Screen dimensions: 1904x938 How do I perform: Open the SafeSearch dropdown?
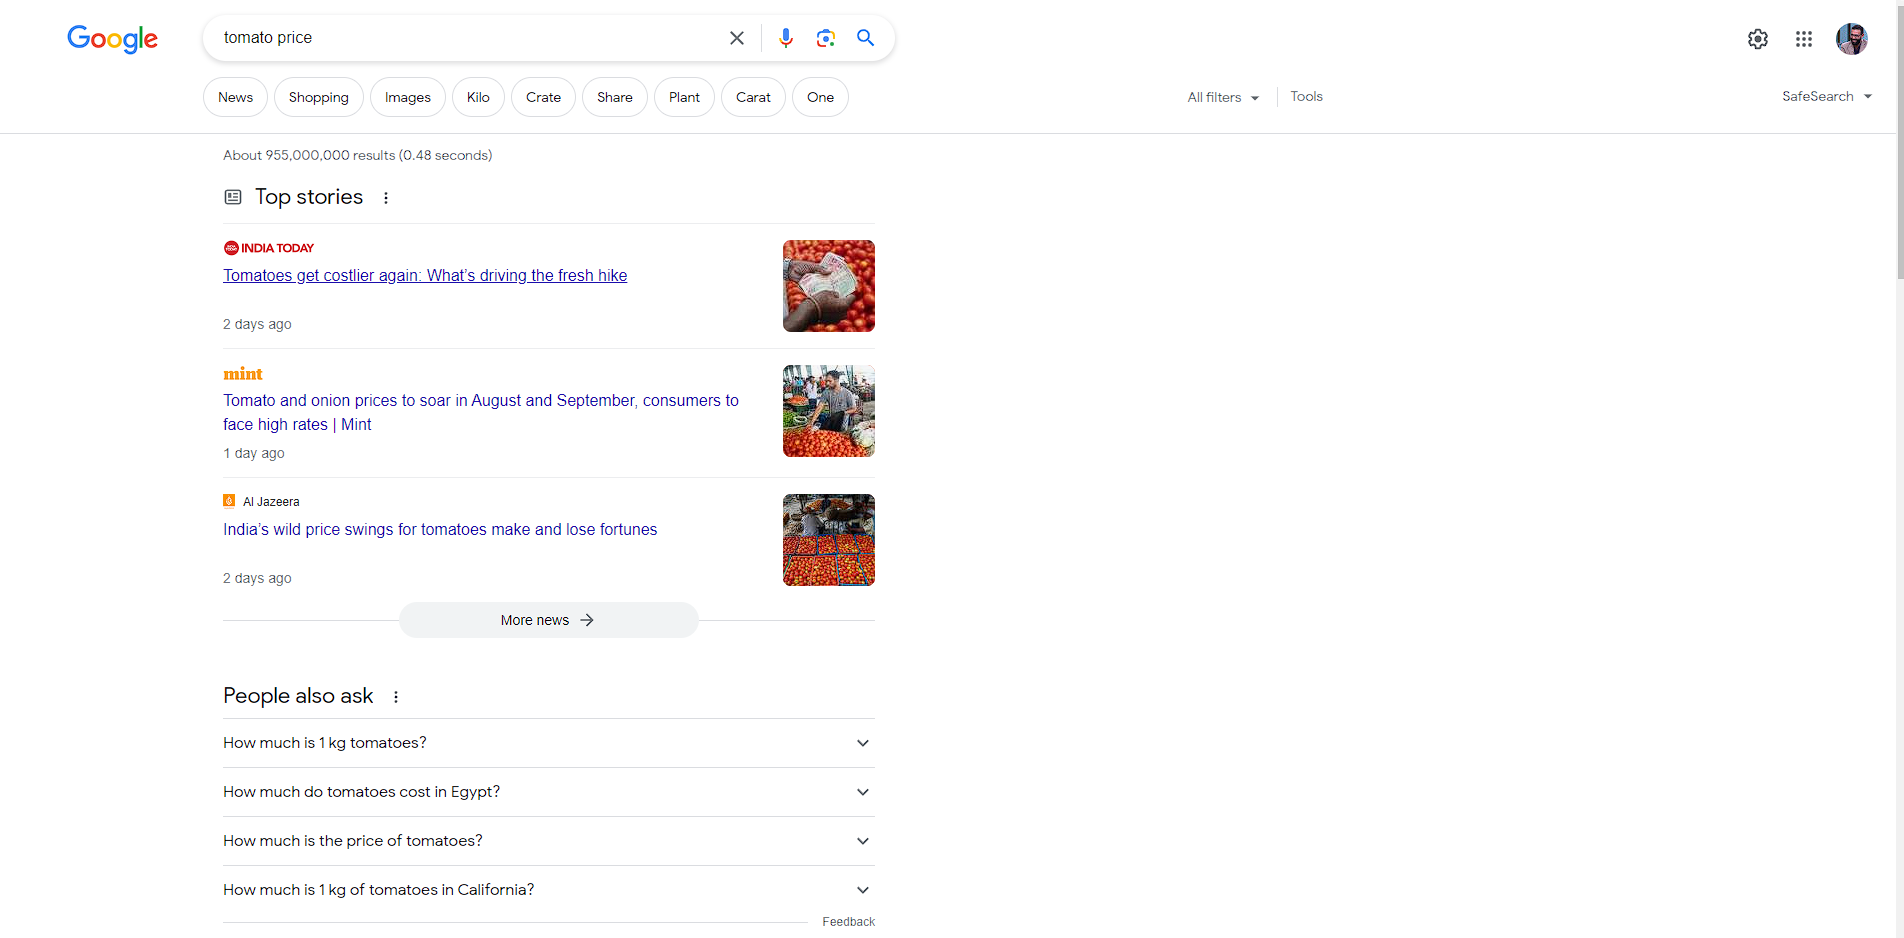tap(1826, 97)
